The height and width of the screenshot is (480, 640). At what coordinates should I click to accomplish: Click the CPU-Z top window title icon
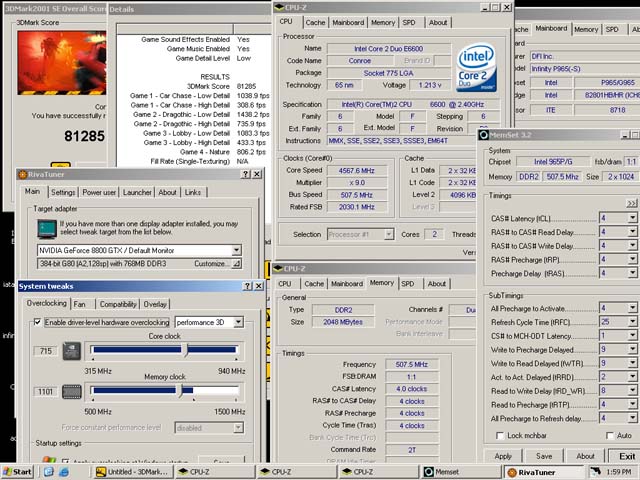point(279,7)
